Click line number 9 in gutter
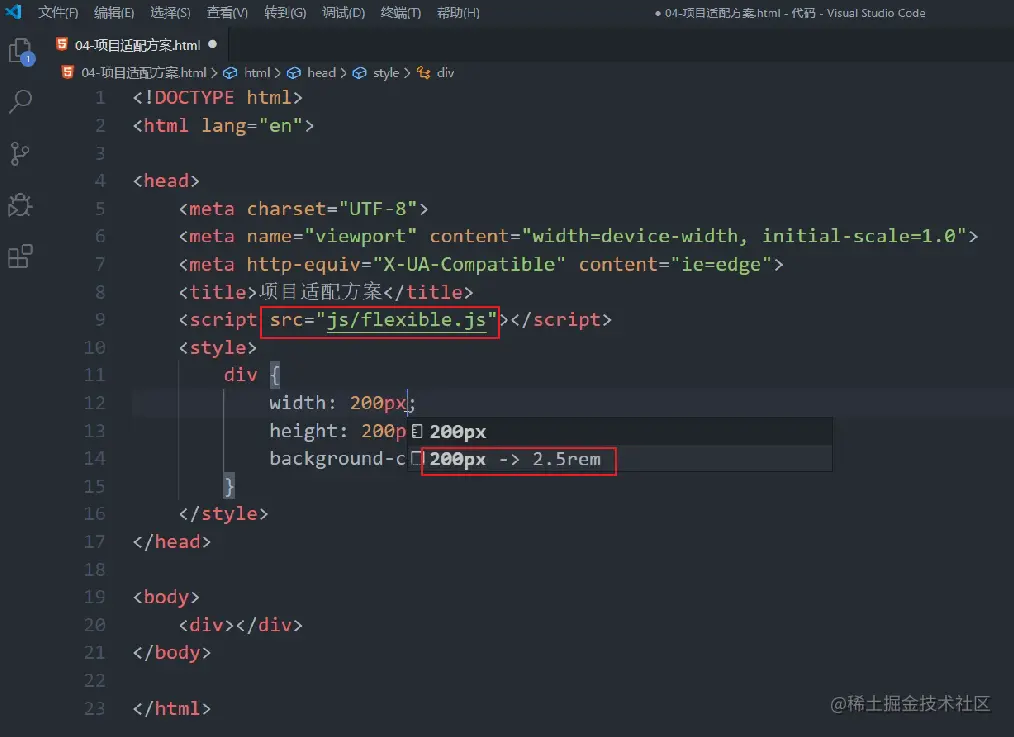Viewport: 1014px width, 737px height. coord(100,319)
